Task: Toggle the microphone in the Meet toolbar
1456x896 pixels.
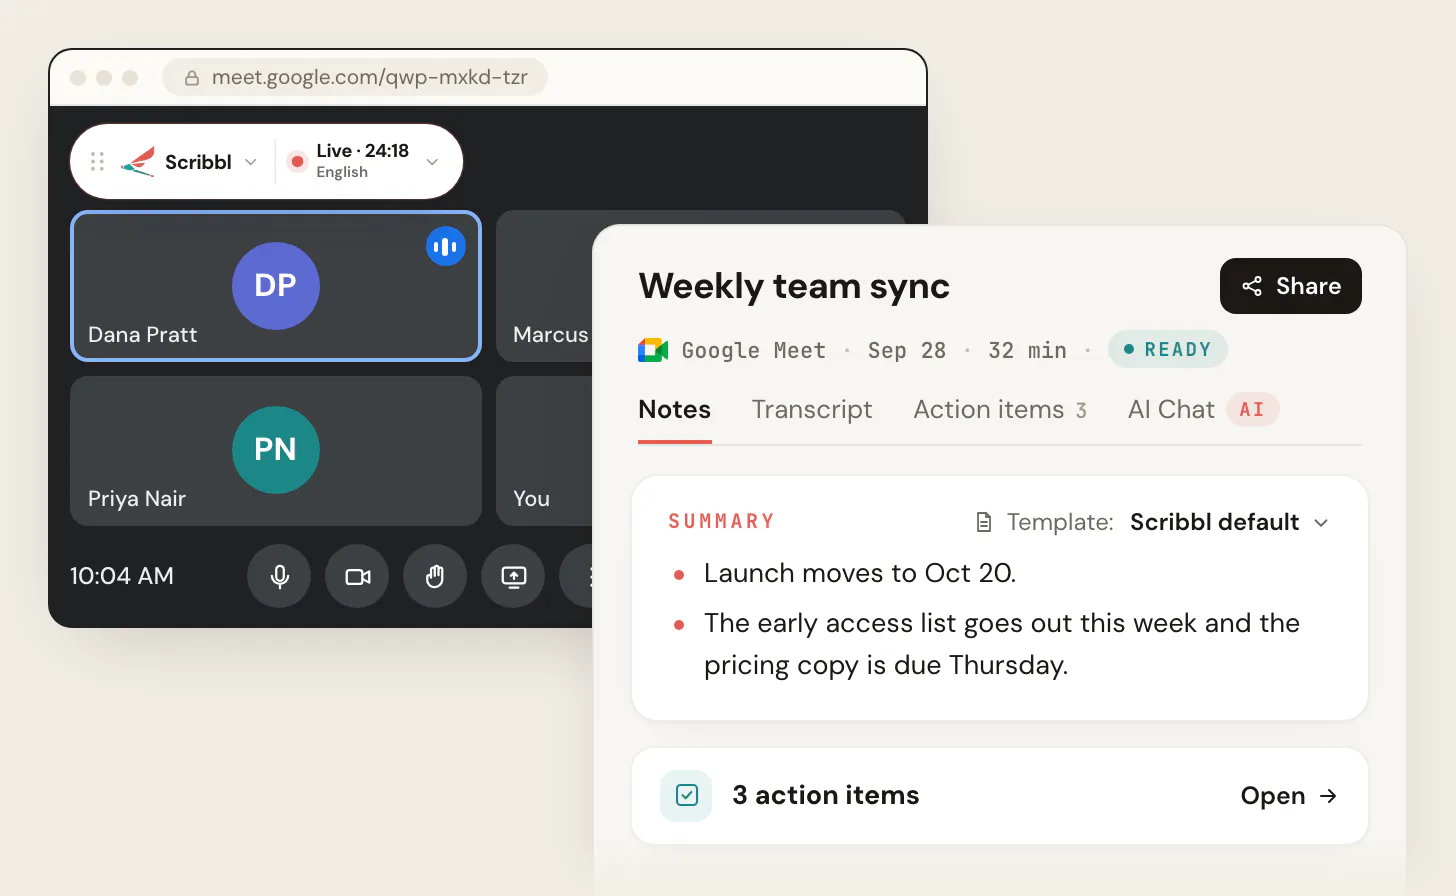Action: (279, 576)
